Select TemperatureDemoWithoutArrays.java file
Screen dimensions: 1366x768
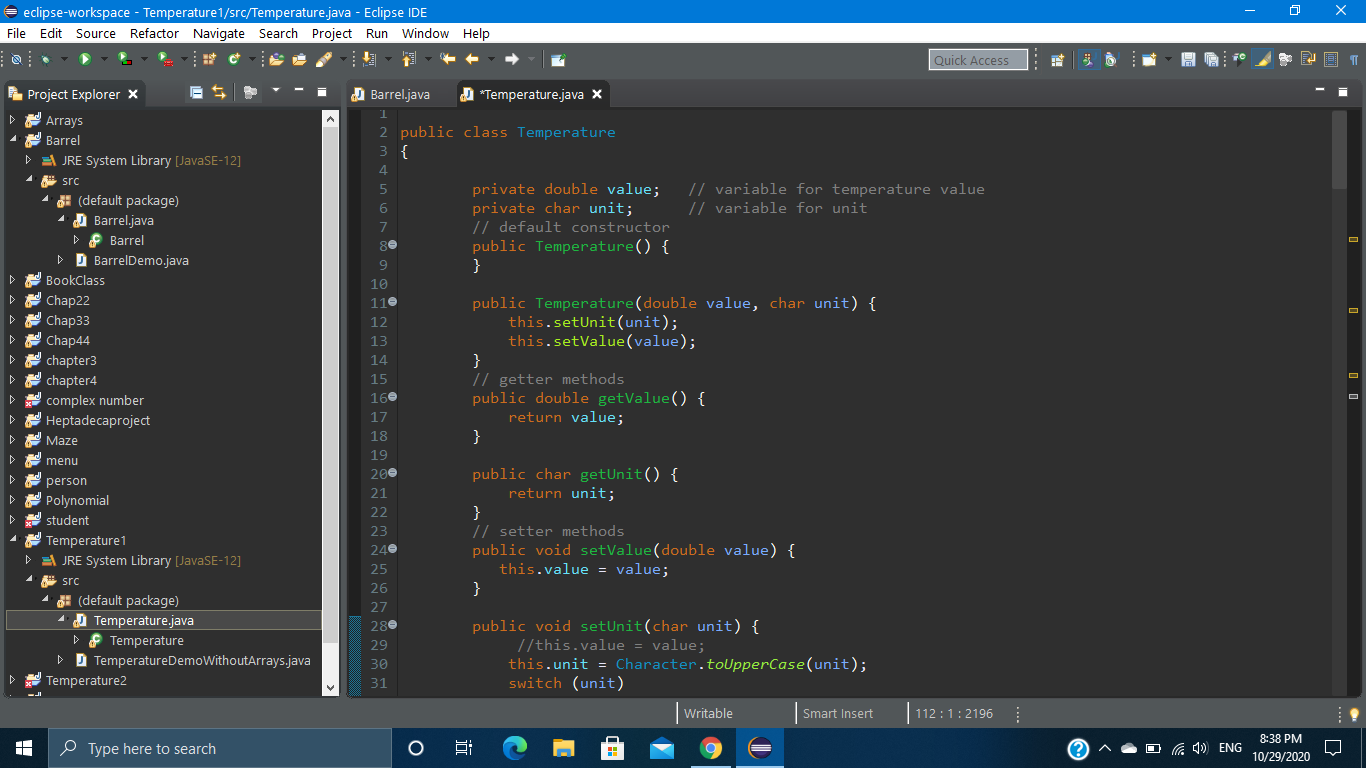[202, 660]
